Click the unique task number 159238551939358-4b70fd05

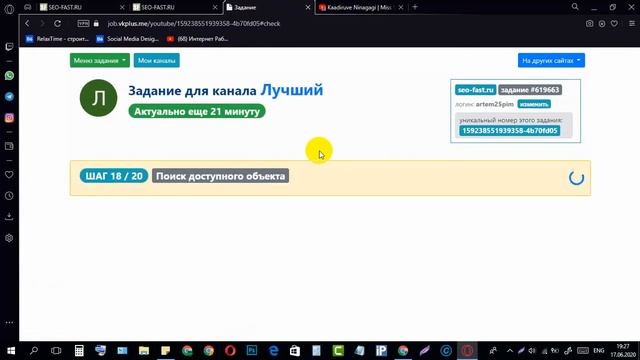coord(509,131)
